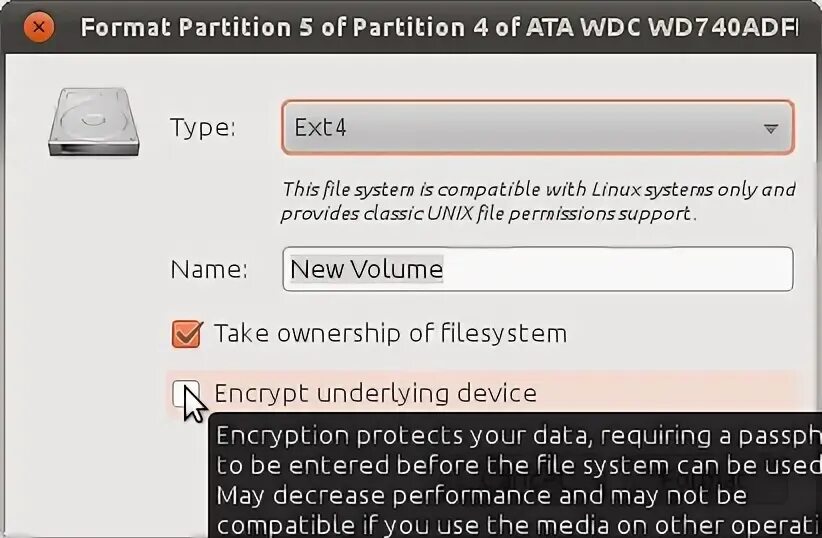Click the "Take ownership of filesystem" label text
Screen dimensions: 822x538
click(x=390, y=333)
